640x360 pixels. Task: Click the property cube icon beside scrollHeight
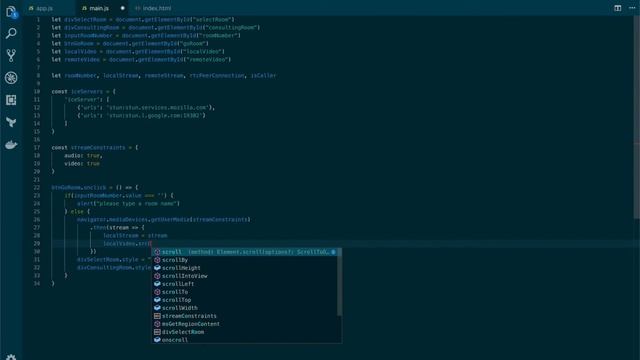click(157, 268)
